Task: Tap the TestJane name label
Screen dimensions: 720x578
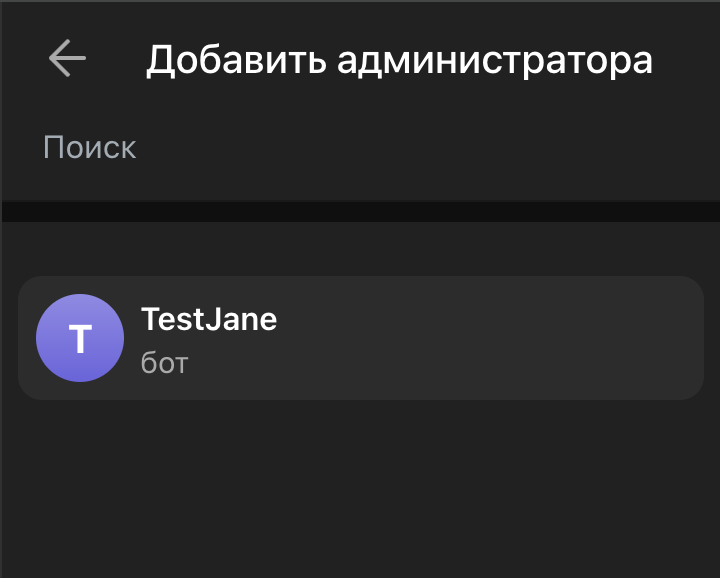Action: (x=209, y=319)
